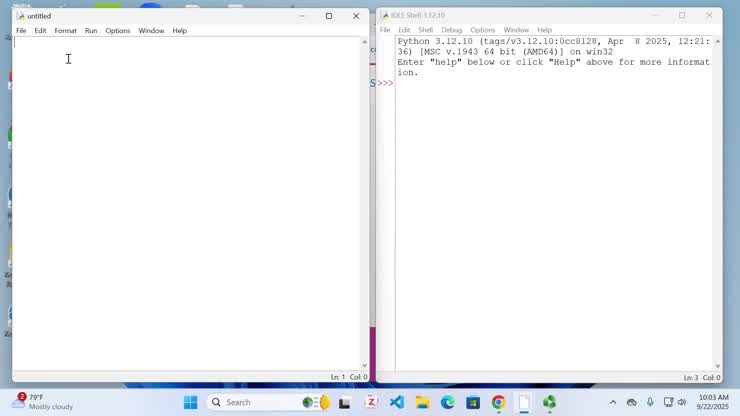Click the cloud sync tray icon
The height and width of the screenshot is (416, 740).
[x=631, y=402]
